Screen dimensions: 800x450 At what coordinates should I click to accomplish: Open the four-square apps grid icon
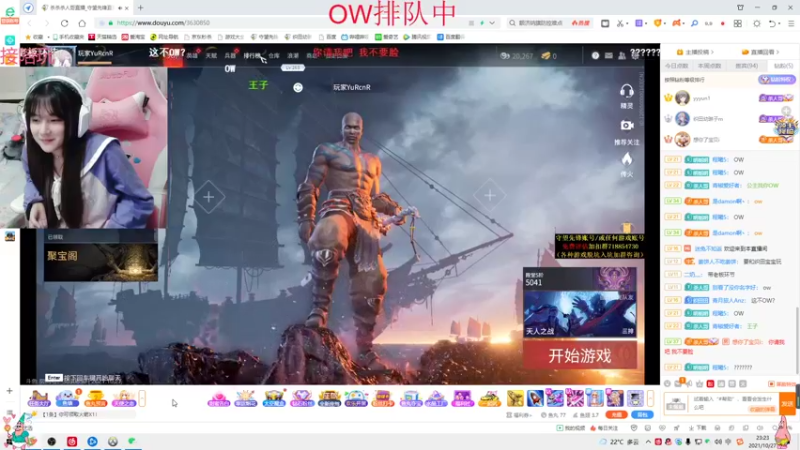click(x=738, y=23)
